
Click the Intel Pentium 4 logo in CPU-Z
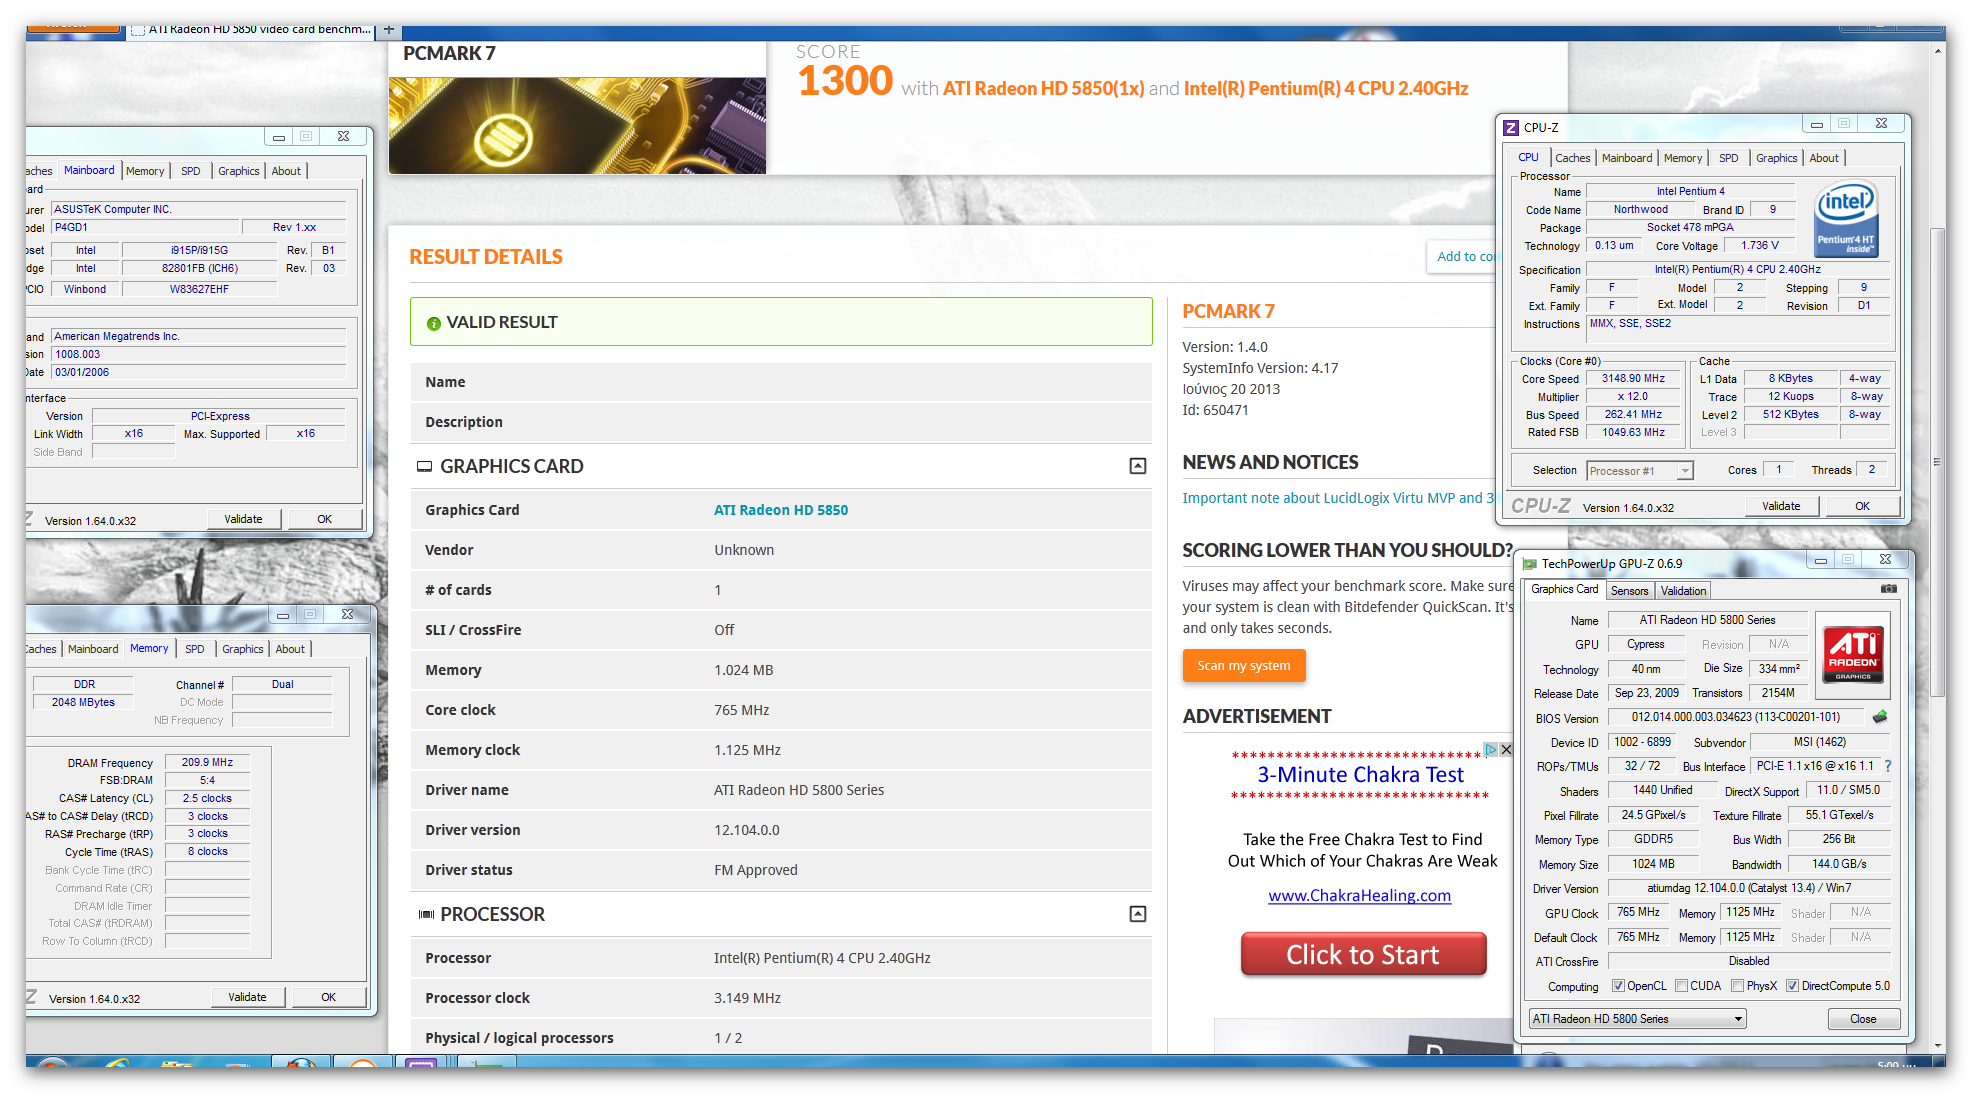click(x=1846, y=220)
